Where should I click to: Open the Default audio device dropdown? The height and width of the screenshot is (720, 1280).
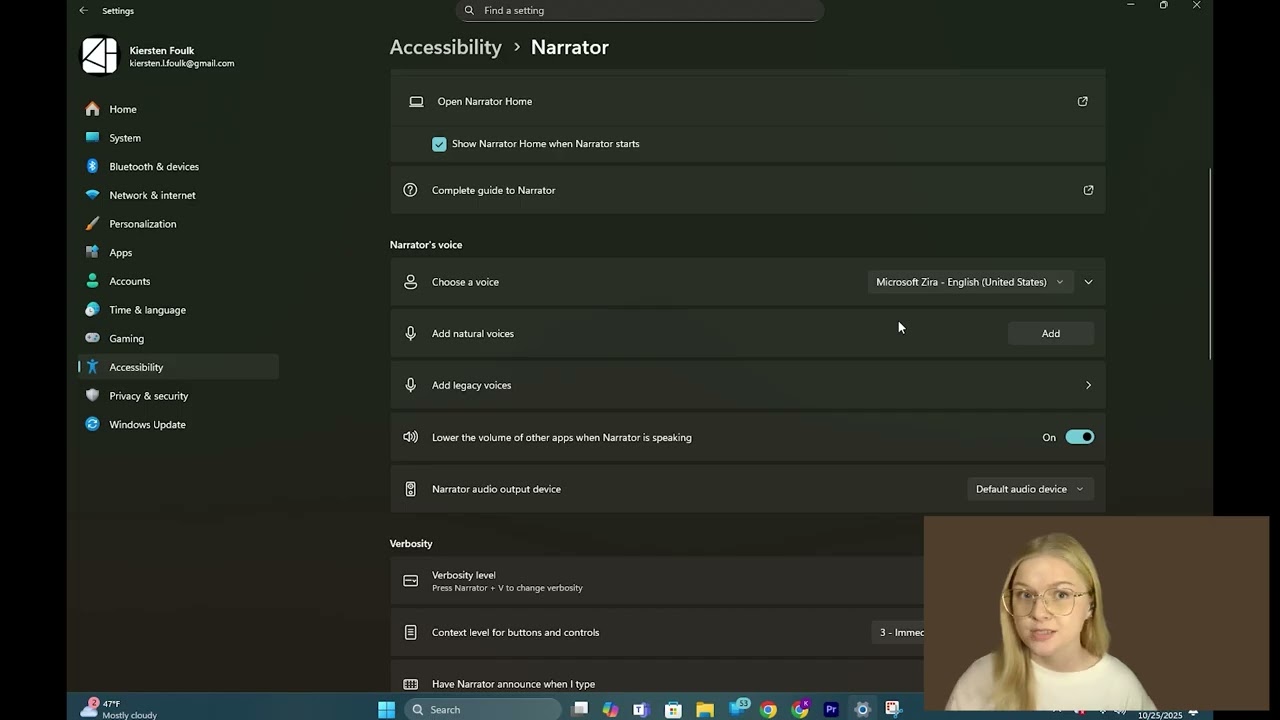(1029, 489)
